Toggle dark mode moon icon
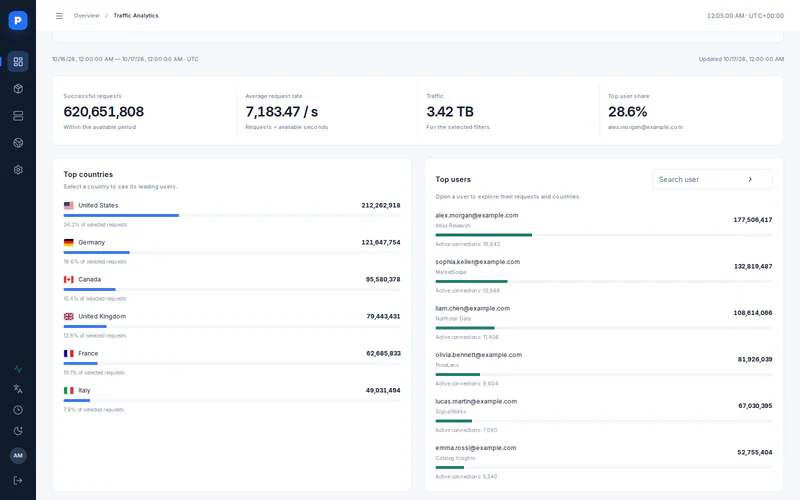Image resolution: width=800 pixels, height=500 pixels. click(18, 431)
